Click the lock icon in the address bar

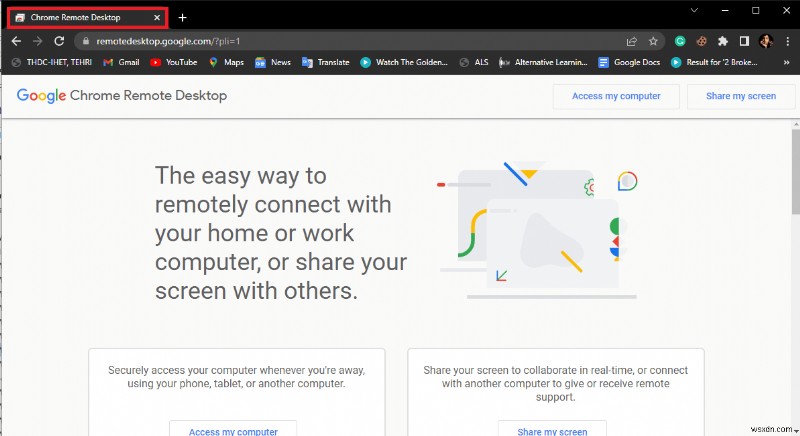(x=86, y=41)
